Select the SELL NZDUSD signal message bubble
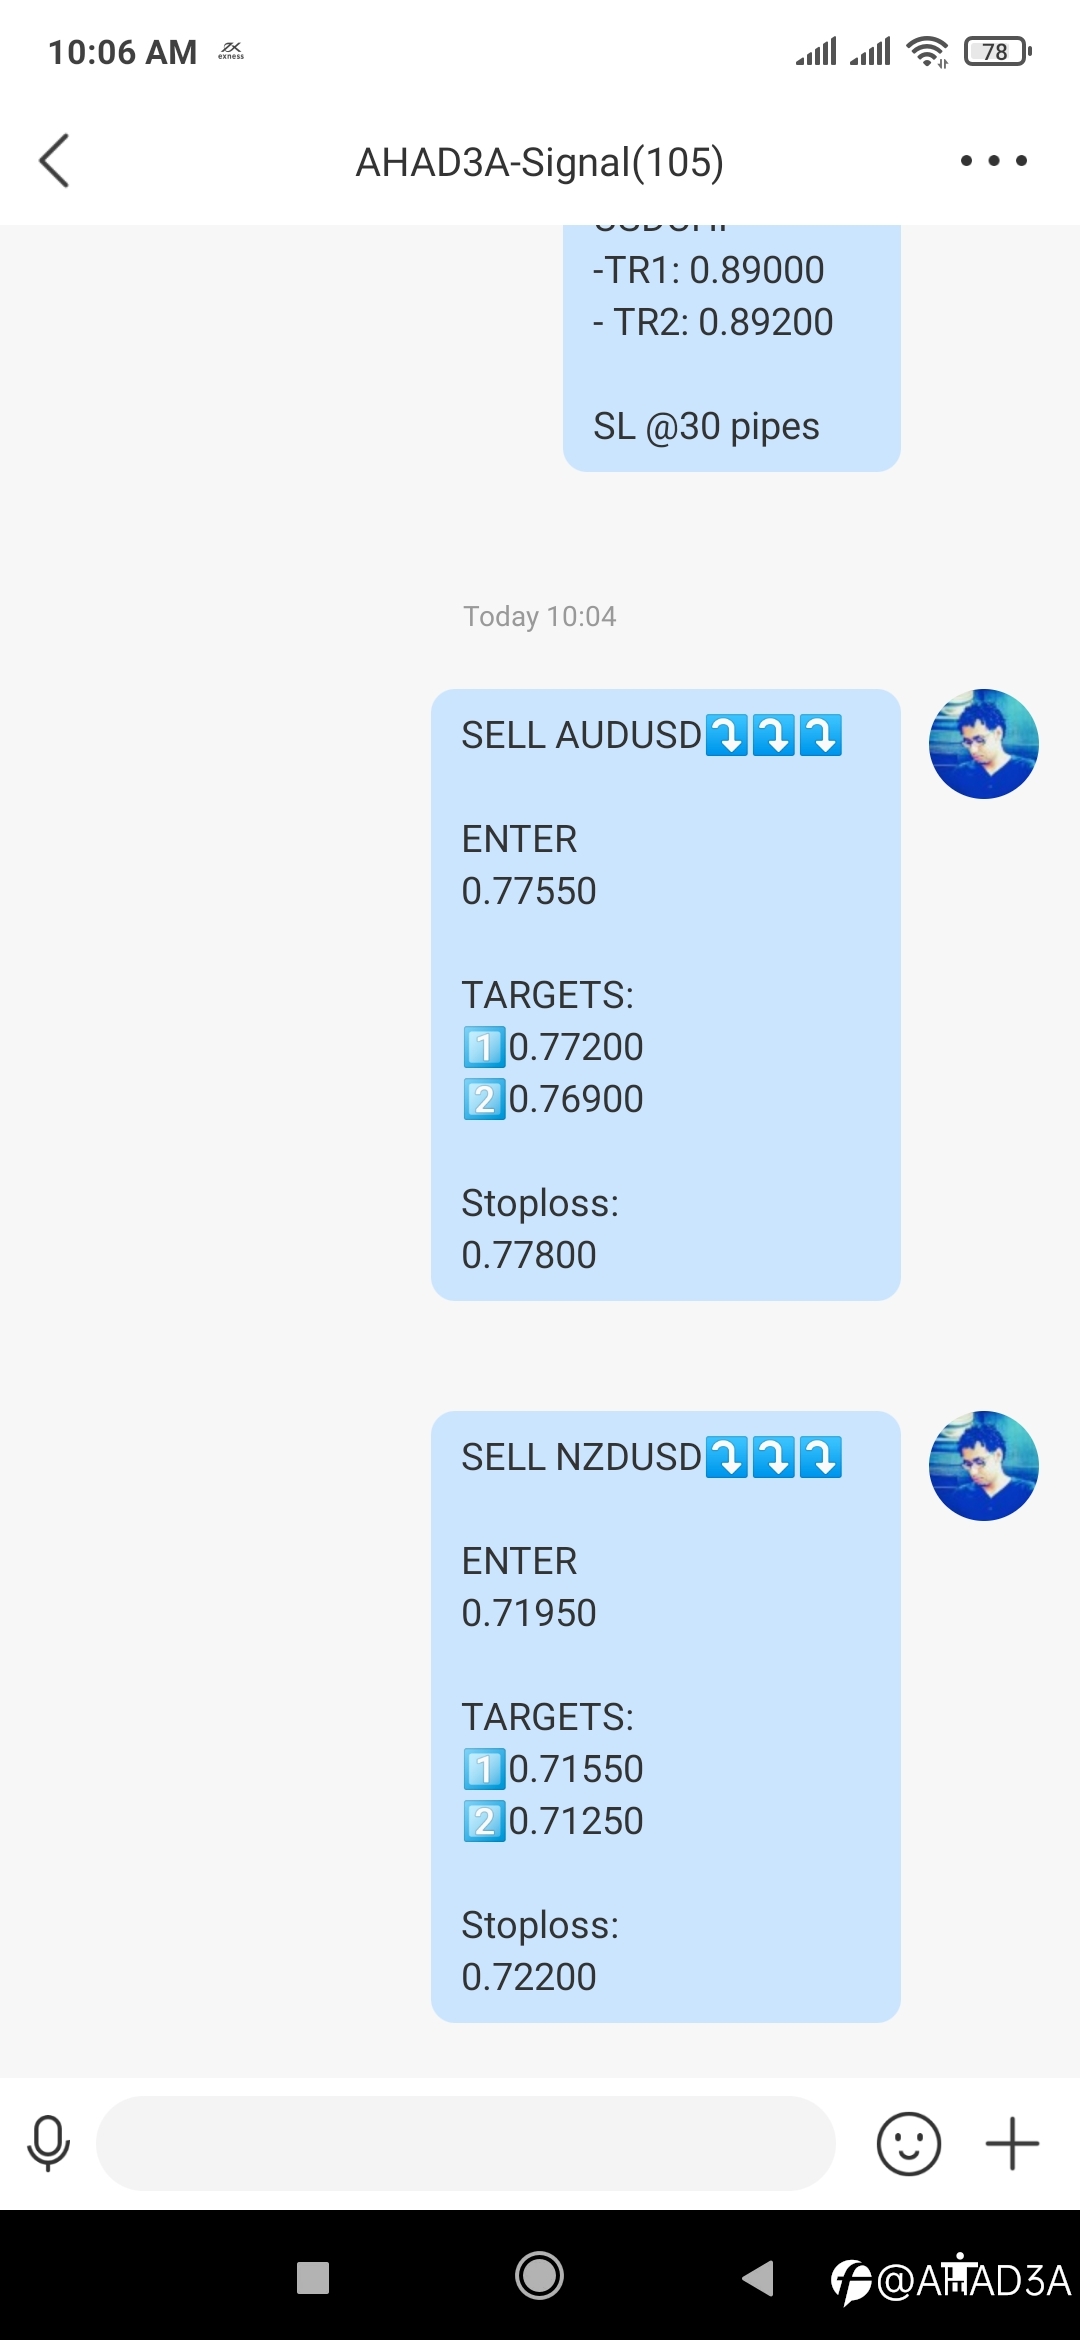 point(666,1717)
